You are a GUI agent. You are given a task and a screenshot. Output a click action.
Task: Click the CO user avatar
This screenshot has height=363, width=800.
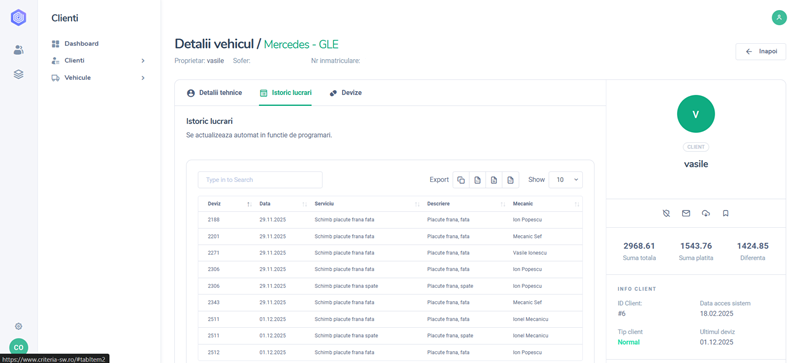coord(18,347)
